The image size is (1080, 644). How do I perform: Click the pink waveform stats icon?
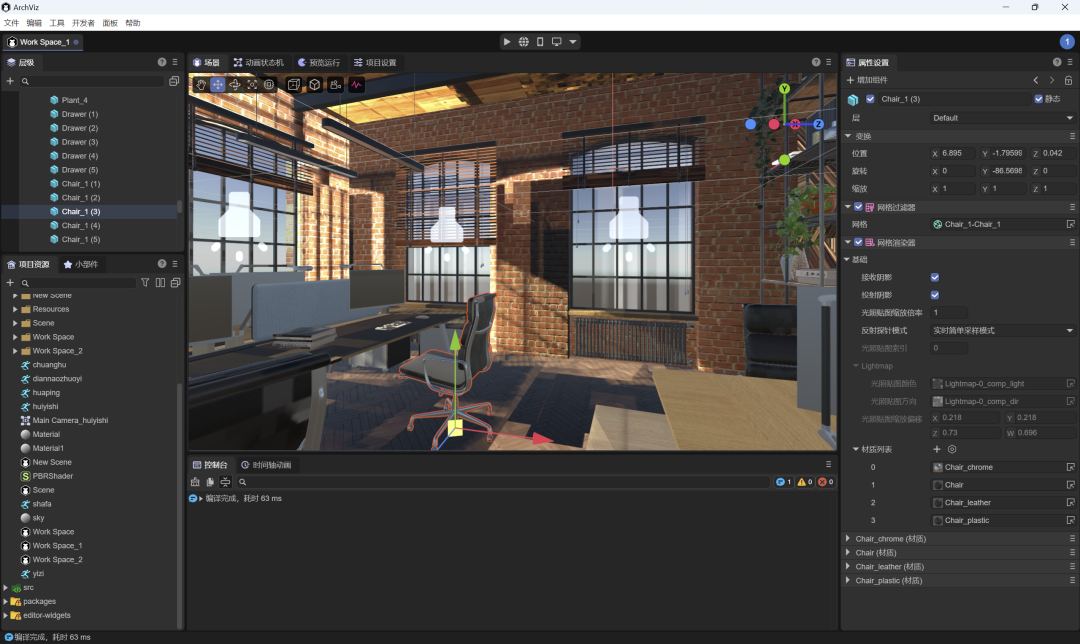(356, 85)
